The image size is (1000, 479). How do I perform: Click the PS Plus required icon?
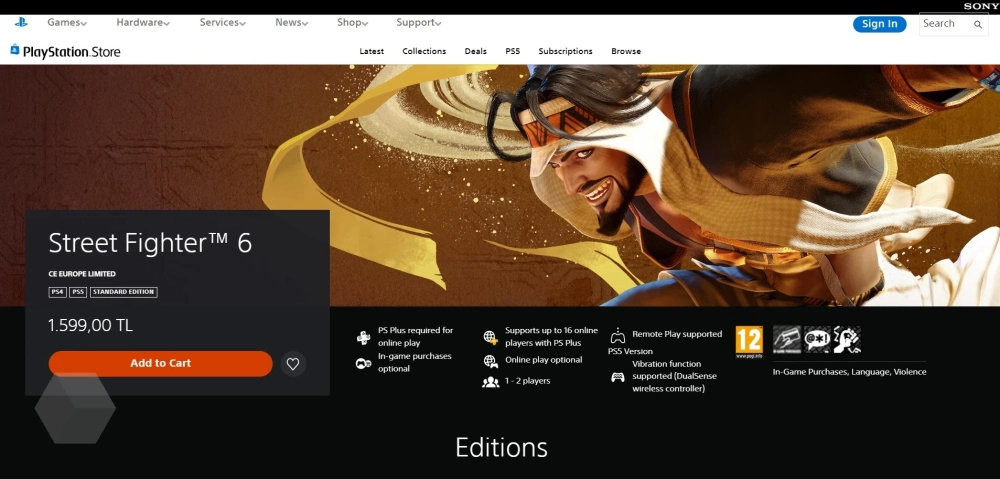pyautogui.click(x=363, y=337)
